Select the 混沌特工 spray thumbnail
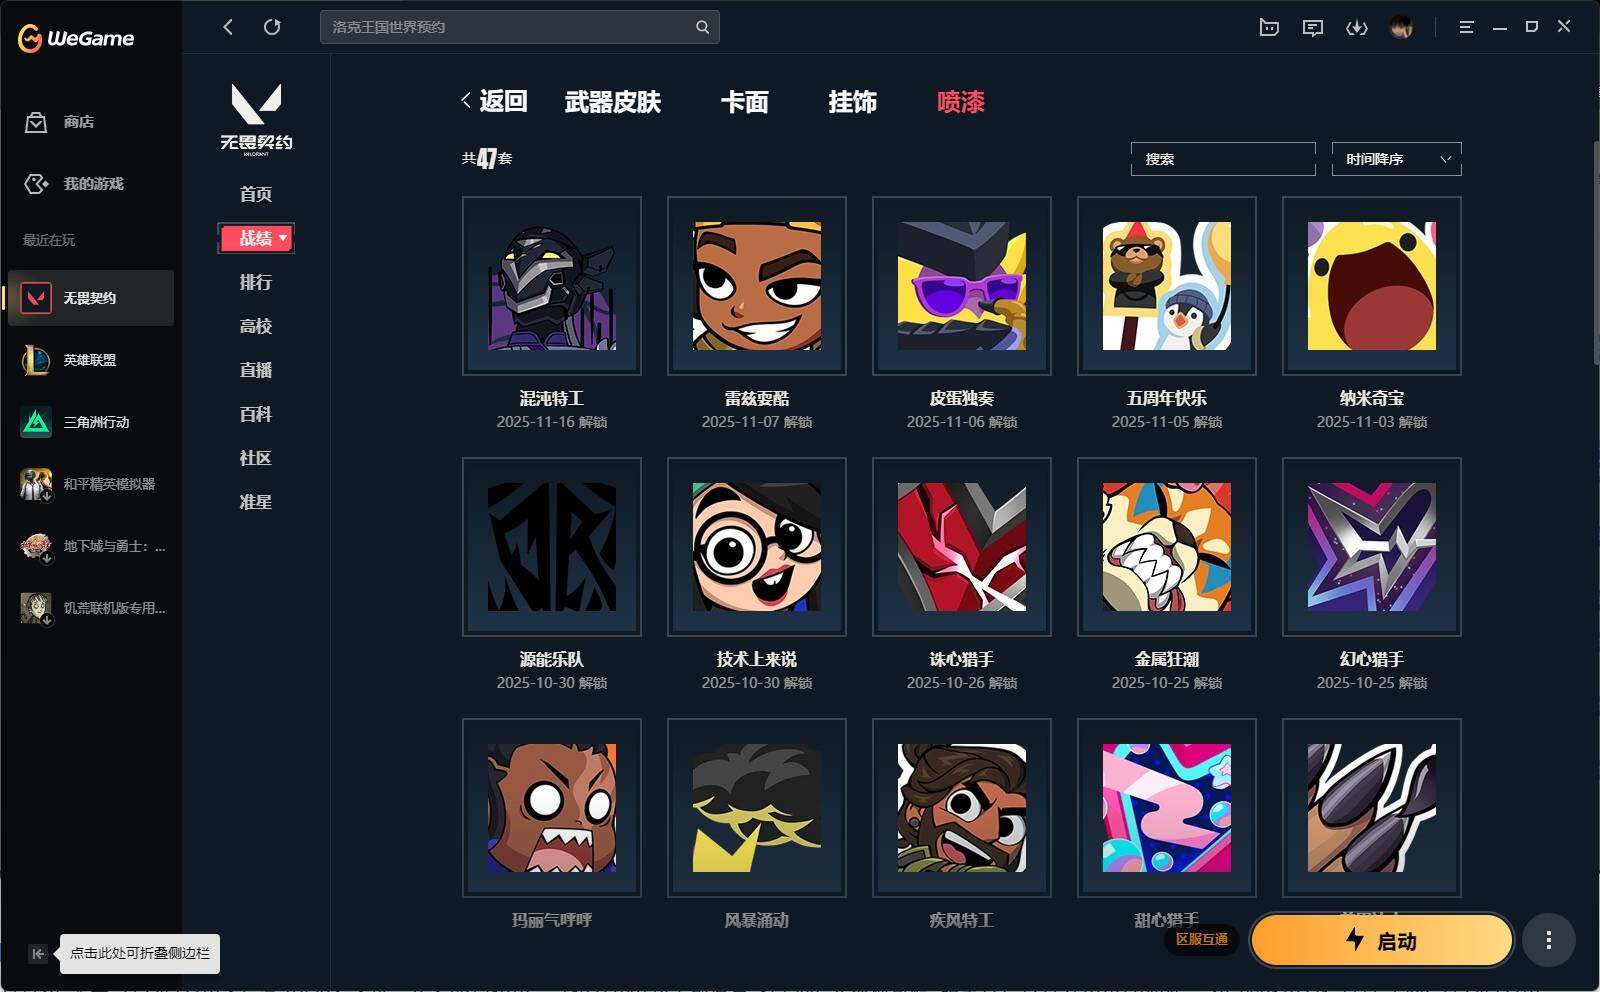1600x992 pixels. coord(552,286)
